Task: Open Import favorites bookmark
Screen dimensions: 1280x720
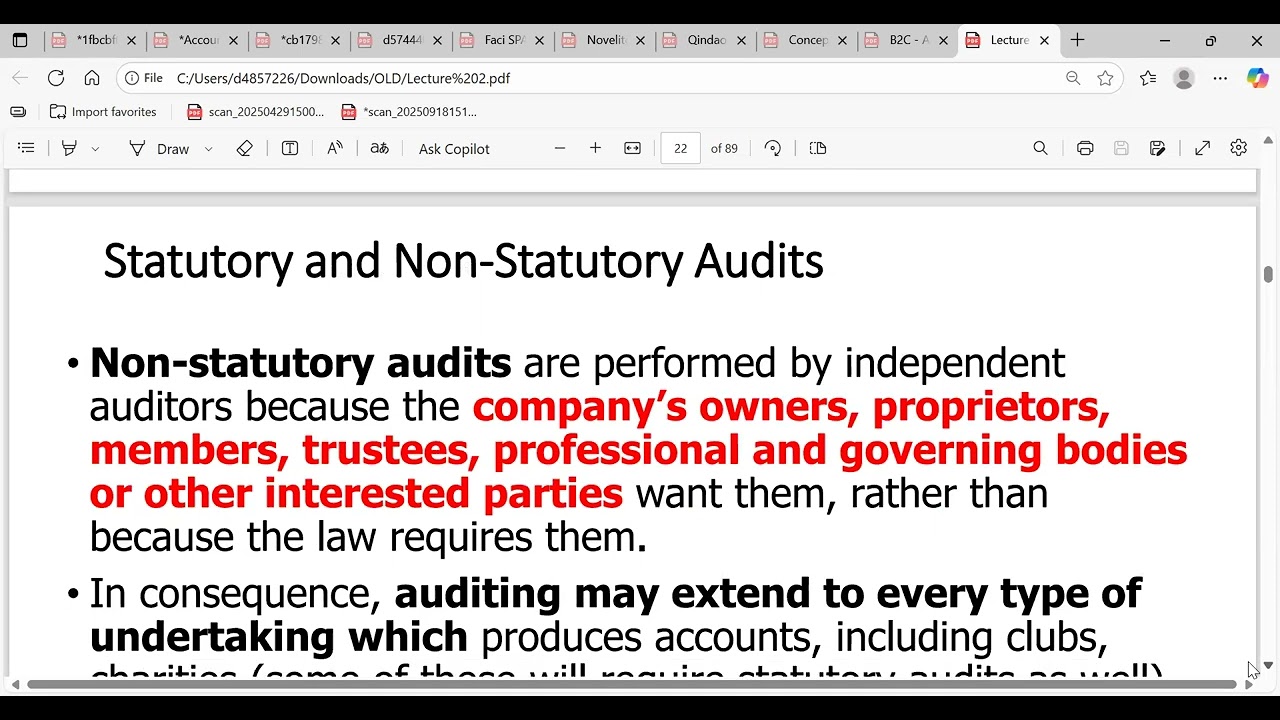Action: (103, 112)
